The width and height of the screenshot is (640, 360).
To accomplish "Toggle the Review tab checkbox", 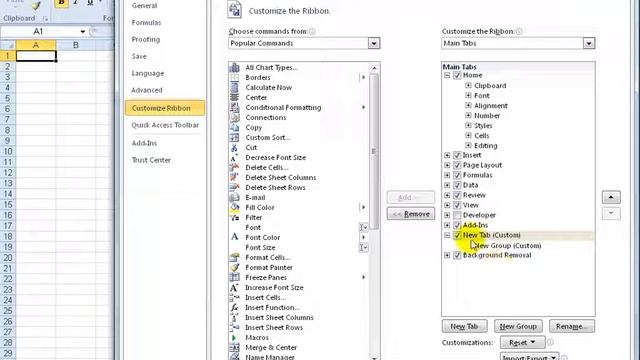I will [457, 195].
